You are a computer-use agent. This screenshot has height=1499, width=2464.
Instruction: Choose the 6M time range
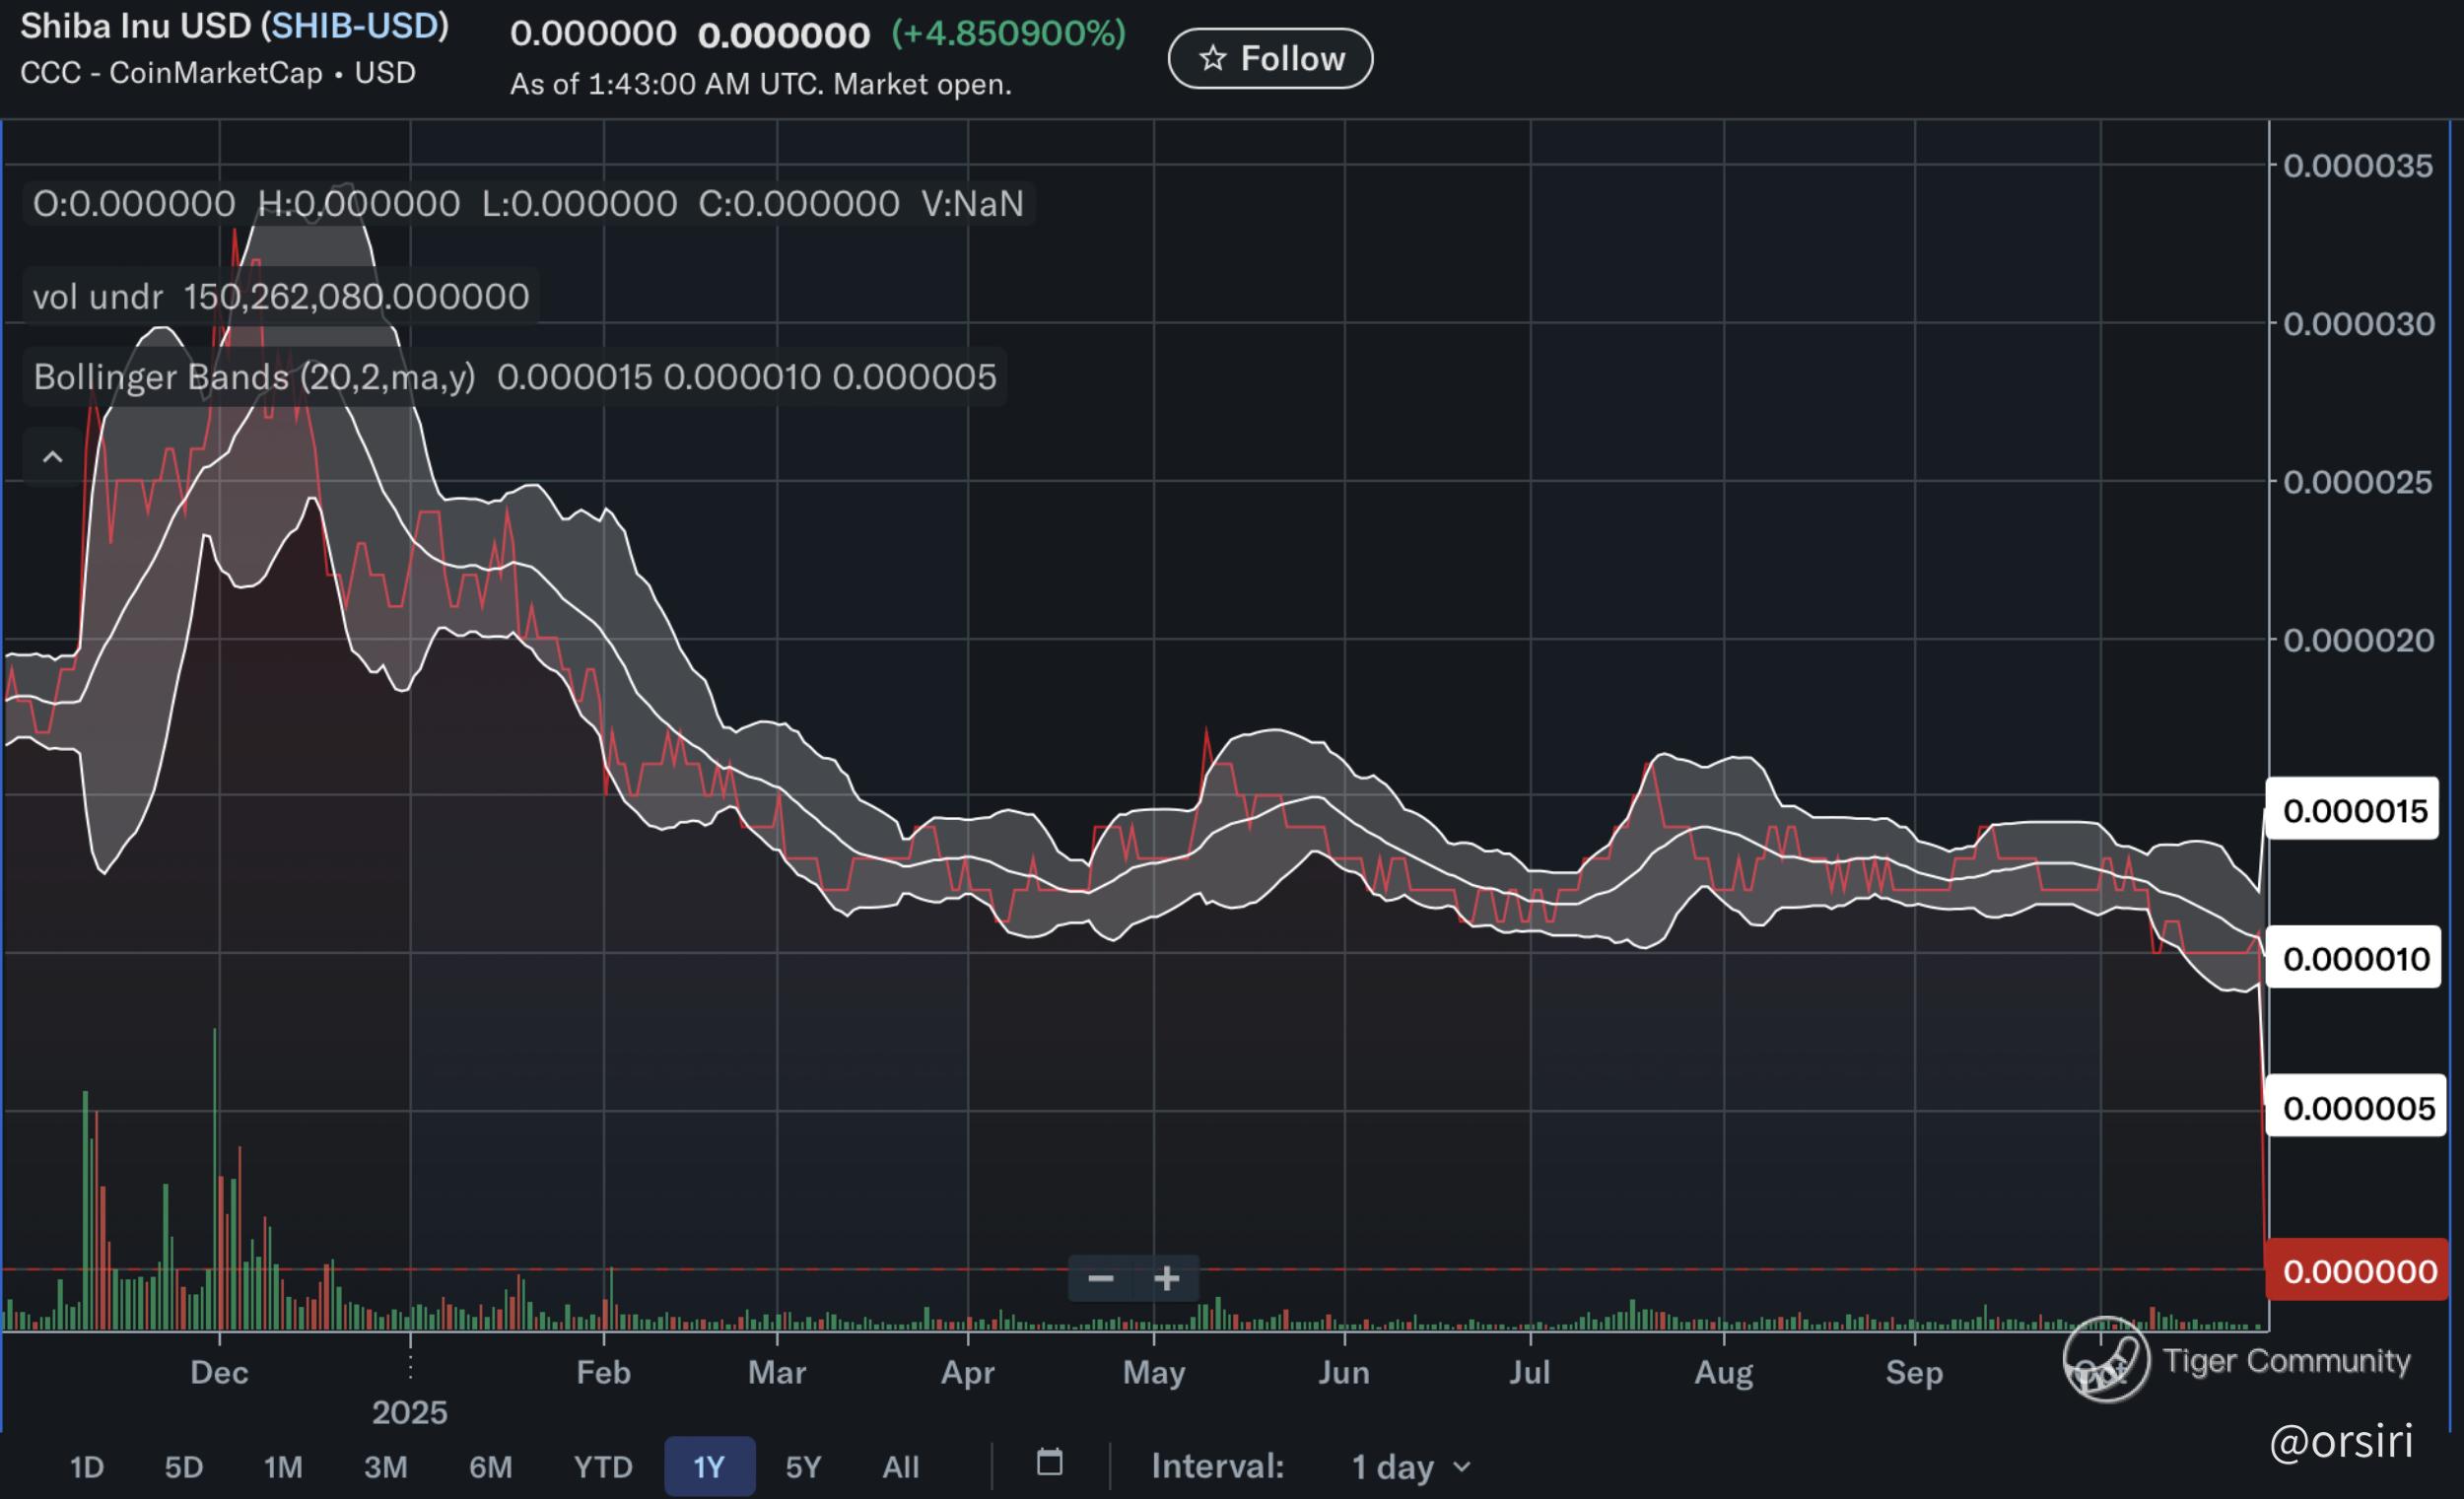[x=490, y=1467]
